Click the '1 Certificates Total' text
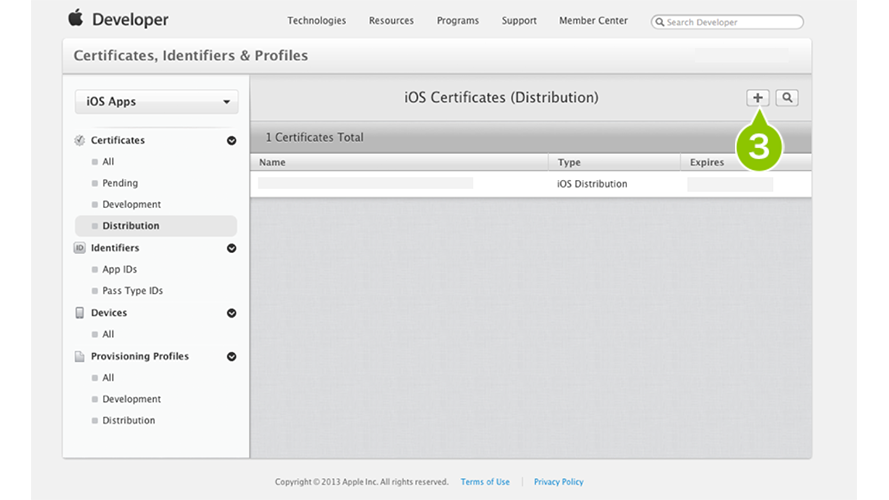Image resolution: width=889 pixels, height=500 pixels. click(315, 137)
